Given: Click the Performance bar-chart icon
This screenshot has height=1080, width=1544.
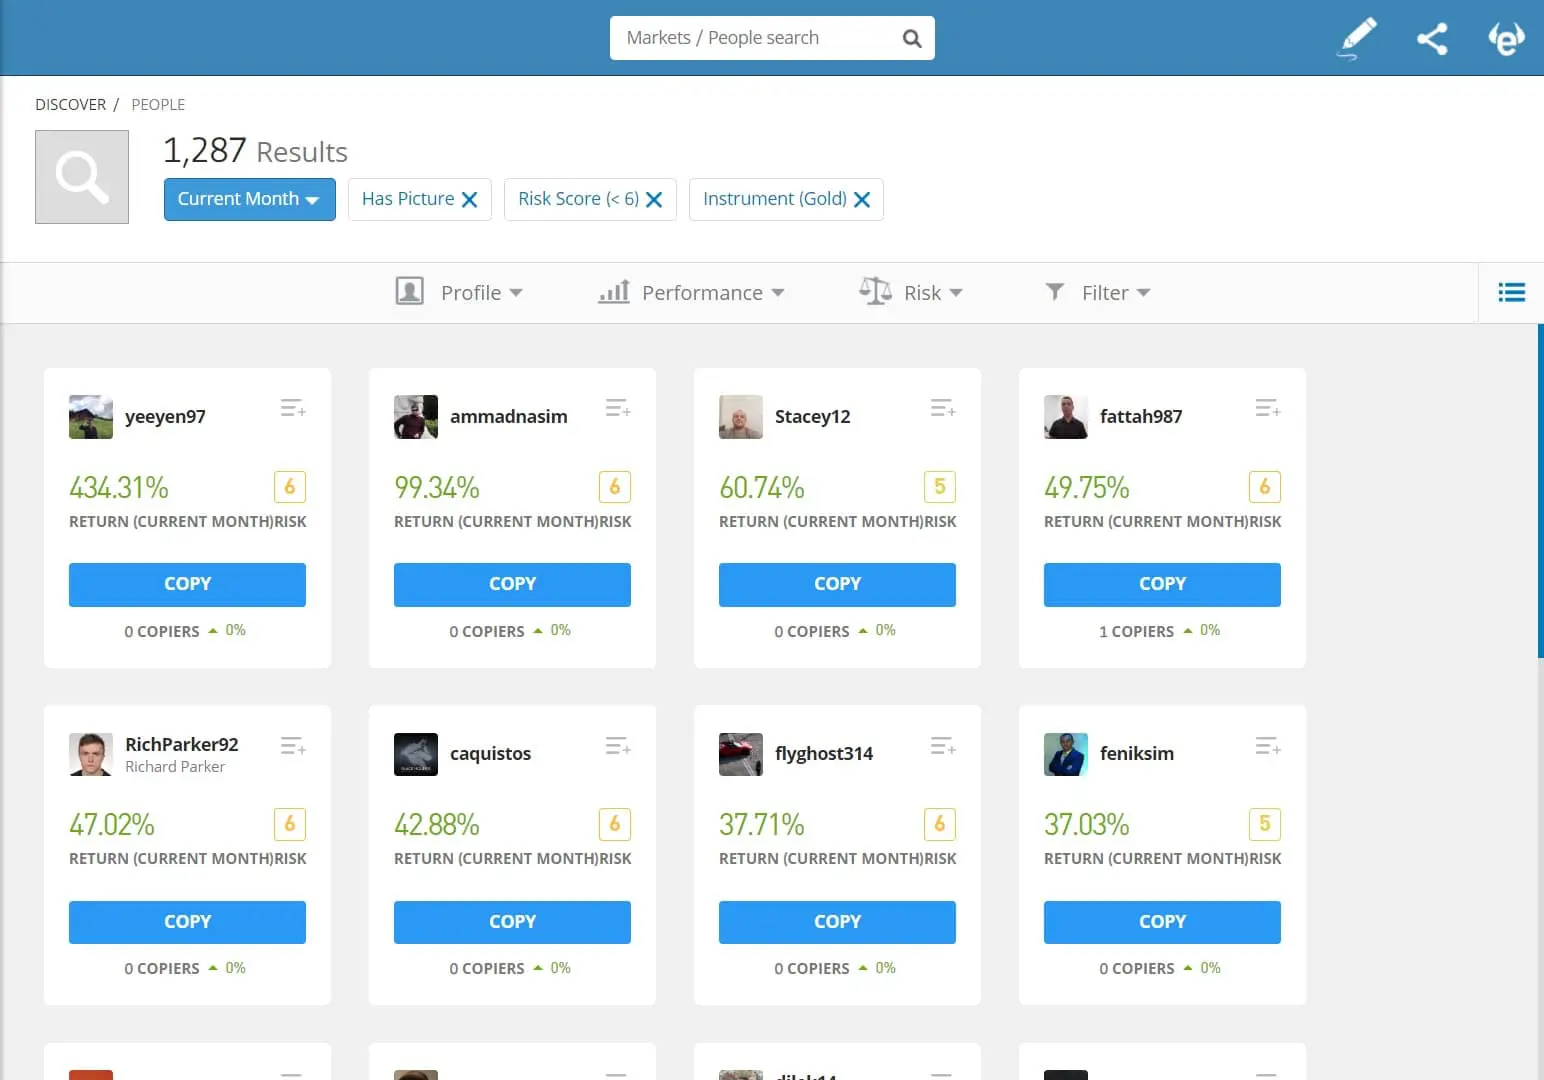Looking at the screenshot, I should click(613, 292).
